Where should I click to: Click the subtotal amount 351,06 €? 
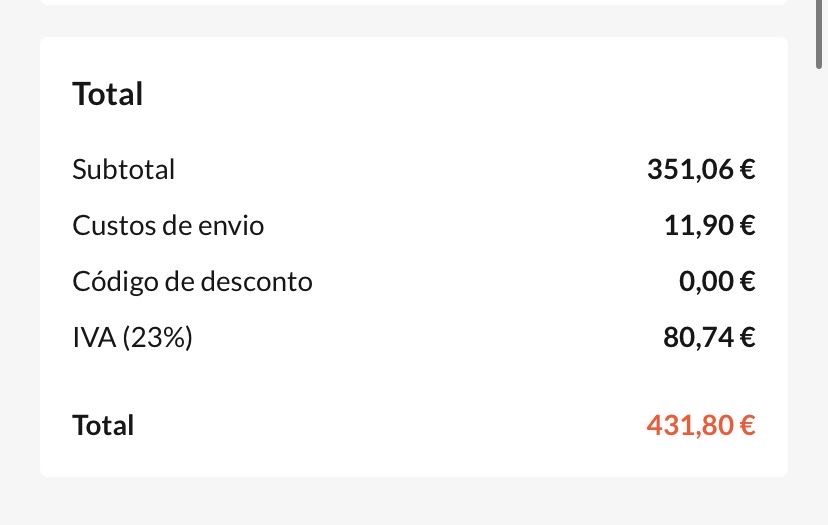(x=700, y=170)
